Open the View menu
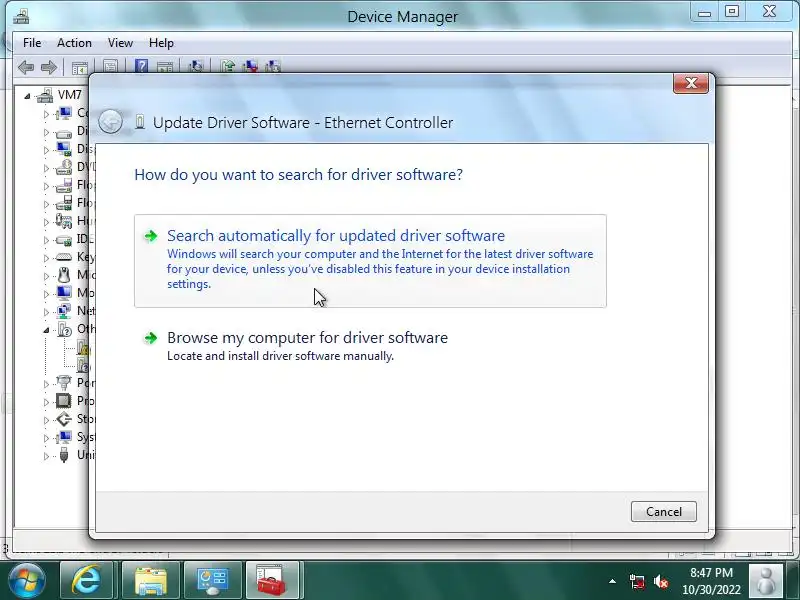Screen dimensions: 800x600 click(x=120, y=43)
